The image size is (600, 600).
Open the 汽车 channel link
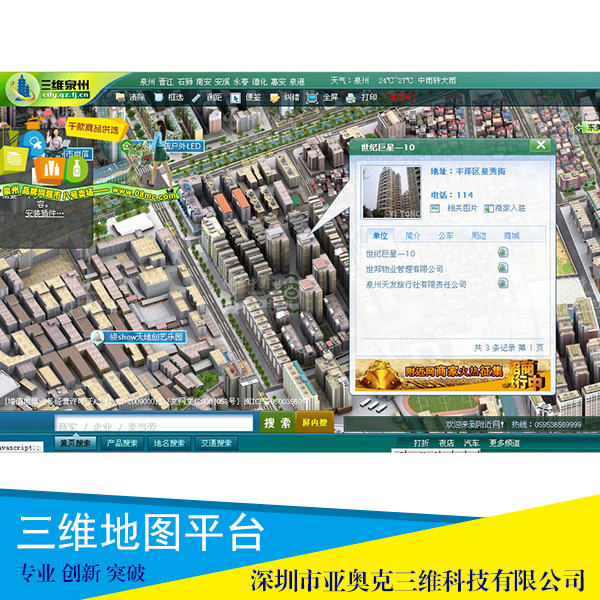point(471,443)
